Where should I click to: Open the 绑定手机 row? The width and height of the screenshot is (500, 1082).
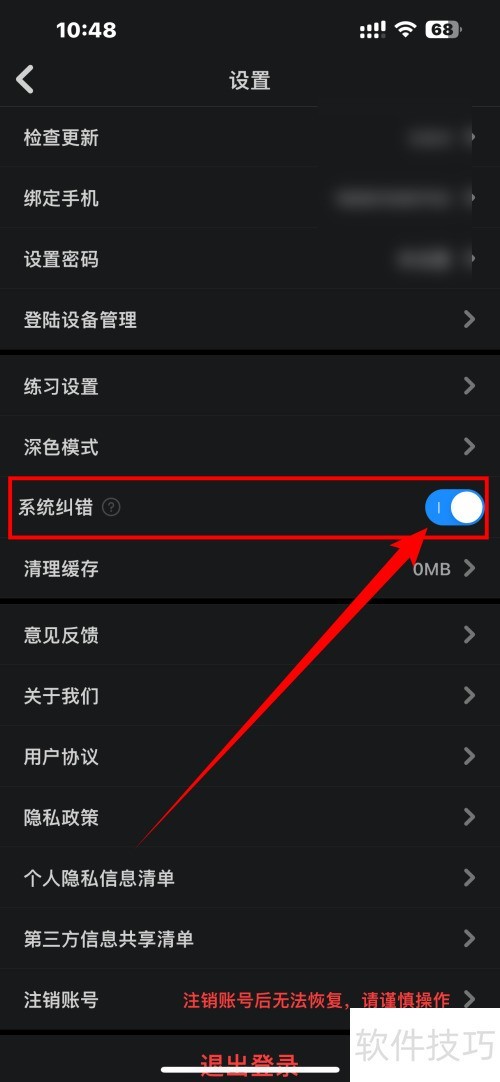click(x=250, y=198)
